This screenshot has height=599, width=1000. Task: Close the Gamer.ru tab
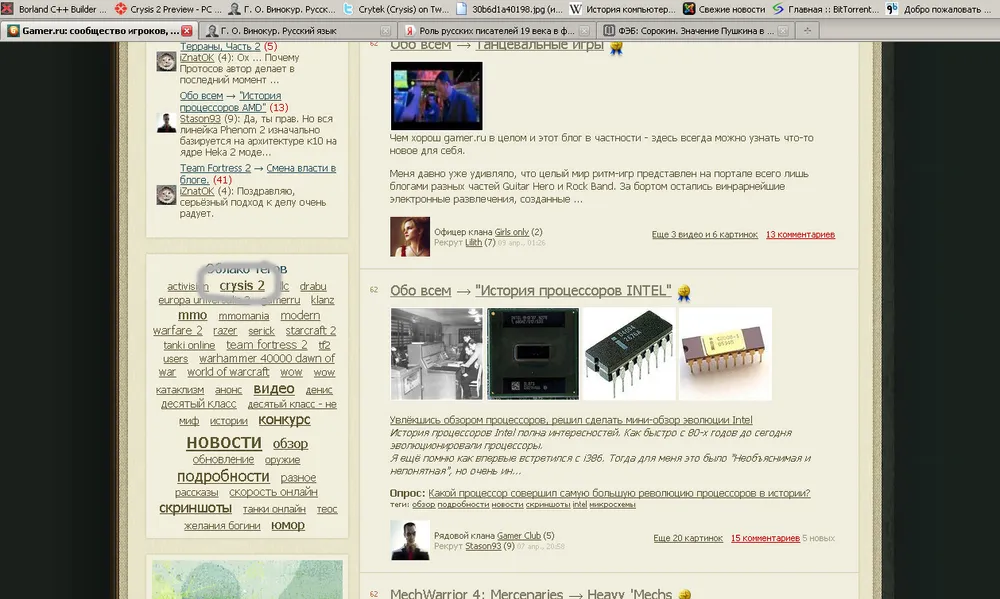coord(186,31)
